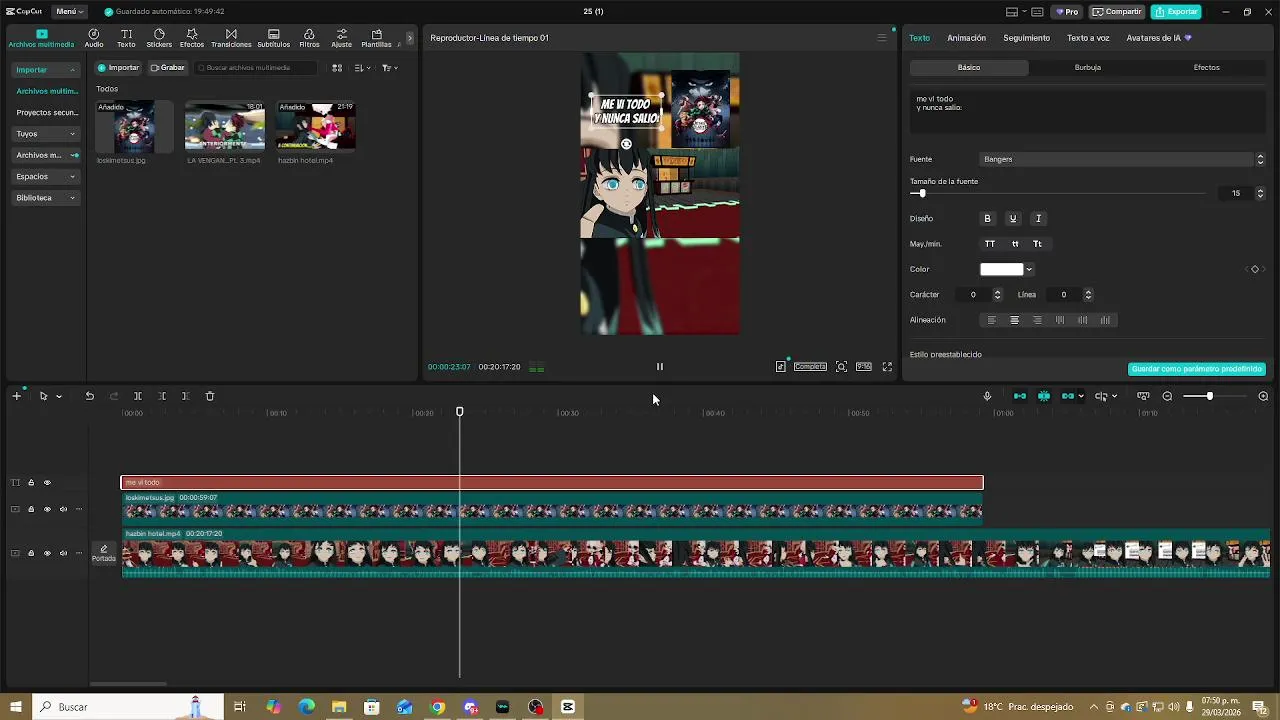
Task: Open the Efectos tab
Action: [192, 38]
